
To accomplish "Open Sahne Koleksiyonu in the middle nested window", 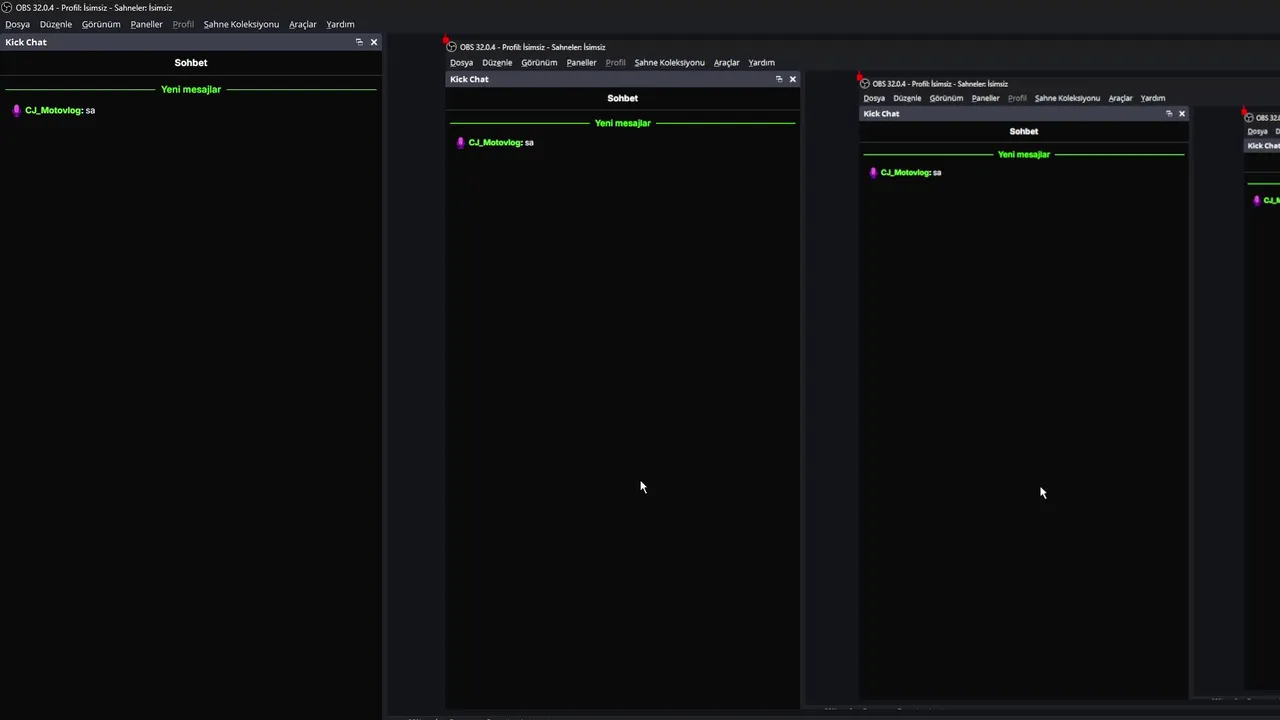I will tap(669, 62).
